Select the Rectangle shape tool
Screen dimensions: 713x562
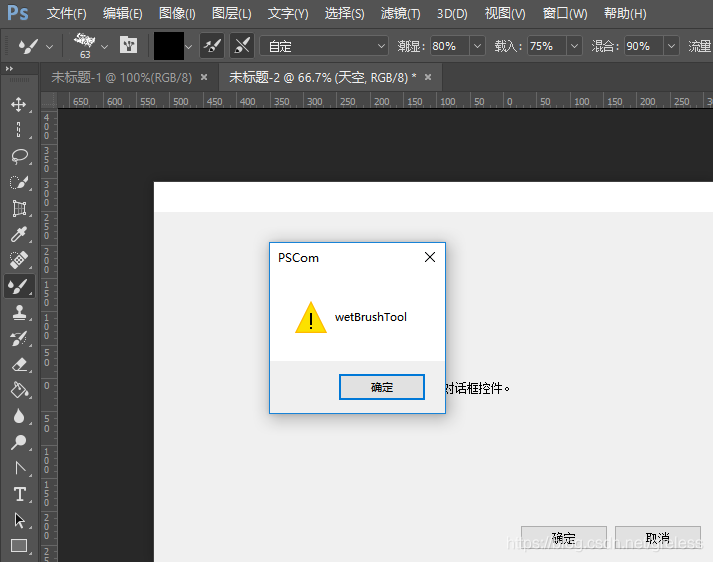pyautogui.click(x=19, y=545)
